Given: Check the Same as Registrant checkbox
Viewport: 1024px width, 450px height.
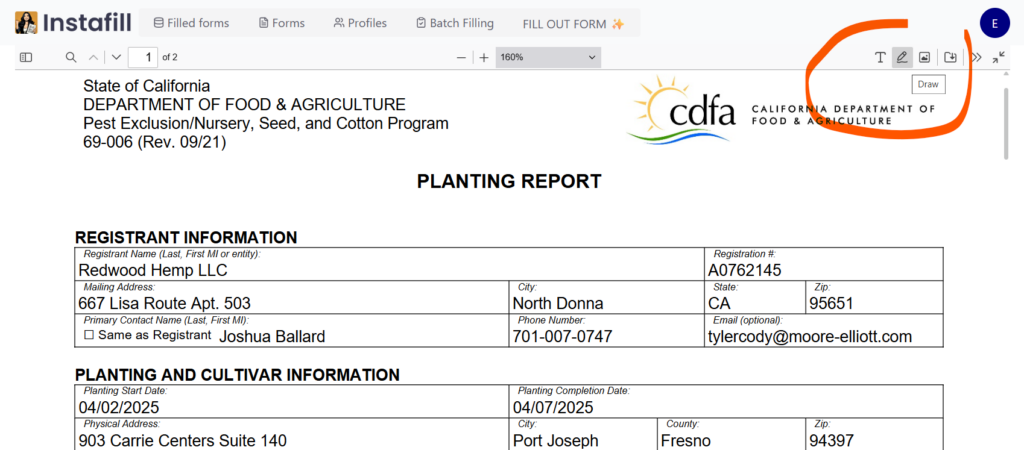Looking at the screenshot, I should (x=89, y=335).
